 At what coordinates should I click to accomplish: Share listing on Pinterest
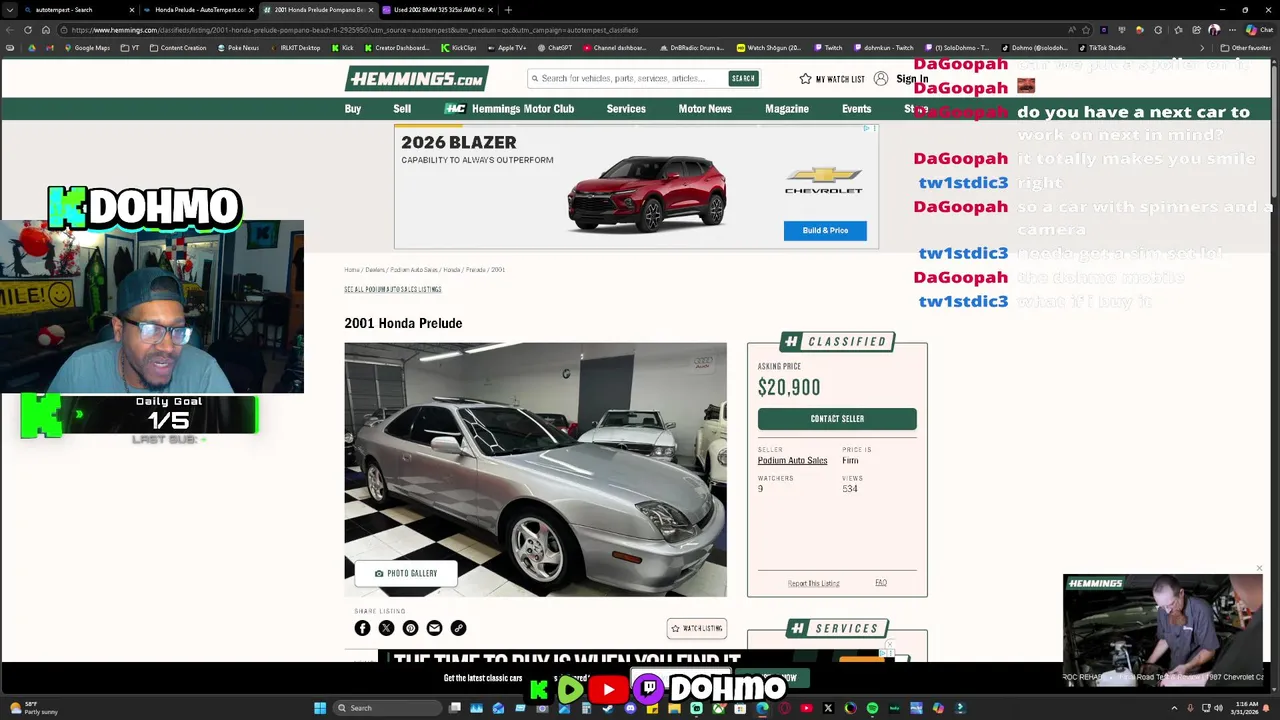pyautogui.click(x=410, y=628)
